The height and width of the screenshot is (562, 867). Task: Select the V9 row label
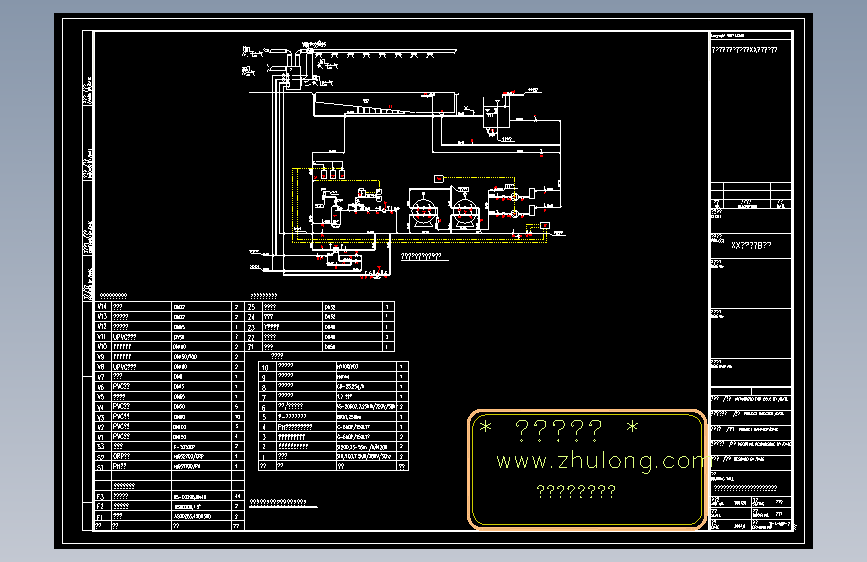[101, 357]
